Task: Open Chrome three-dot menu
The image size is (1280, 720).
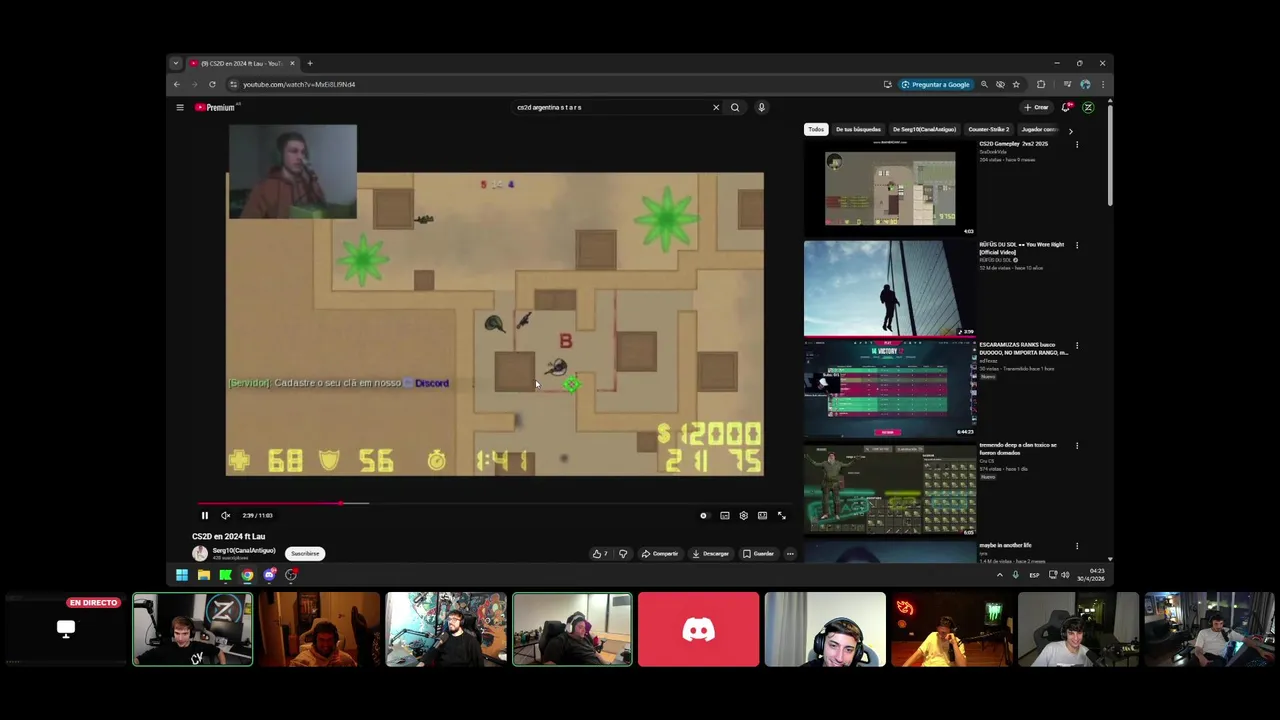Action: point(1103,84)
